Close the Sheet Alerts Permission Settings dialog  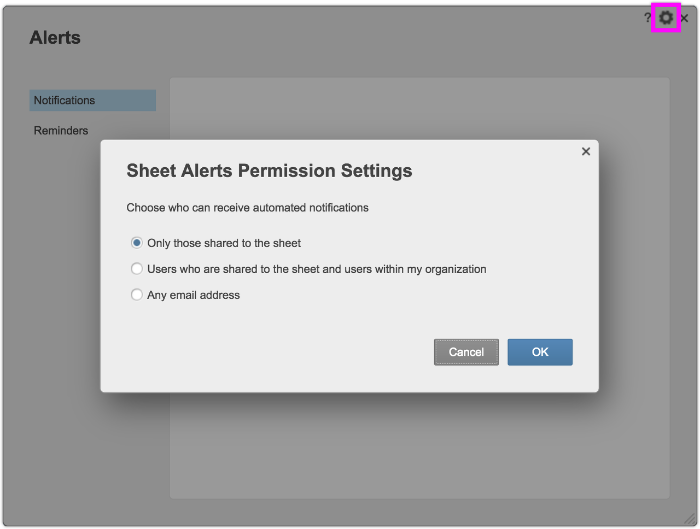point(586,152)
